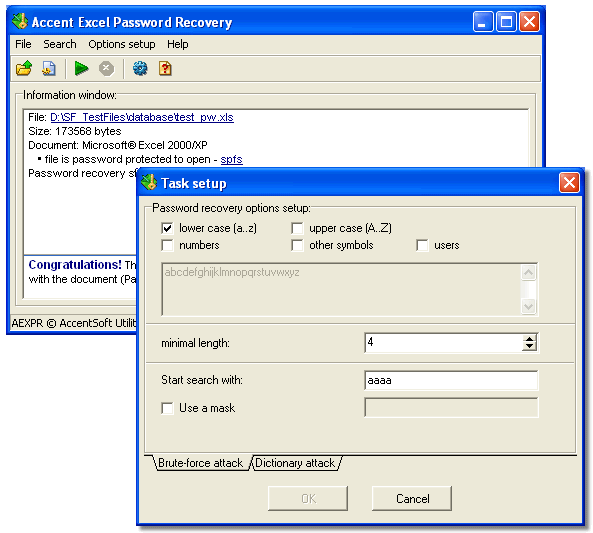
Task: Click the character set scrollbar down arrow
Action: coord(528,306)
